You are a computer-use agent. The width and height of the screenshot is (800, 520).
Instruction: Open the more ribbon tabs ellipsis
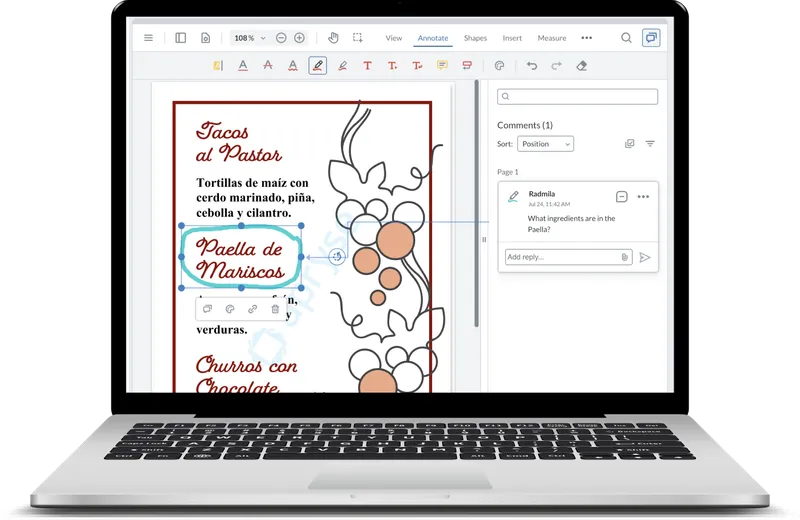click(x=587, y=38)
